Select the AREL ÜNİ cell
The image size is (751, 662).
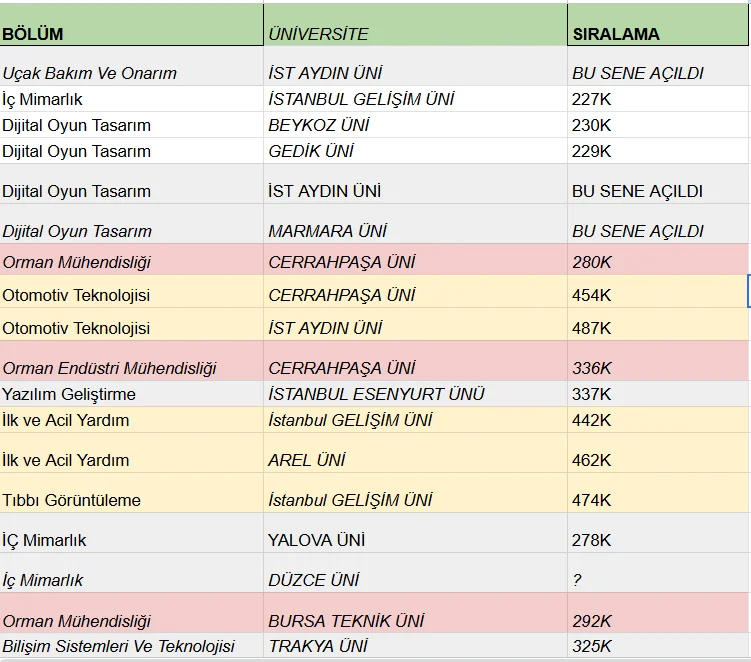415,453
